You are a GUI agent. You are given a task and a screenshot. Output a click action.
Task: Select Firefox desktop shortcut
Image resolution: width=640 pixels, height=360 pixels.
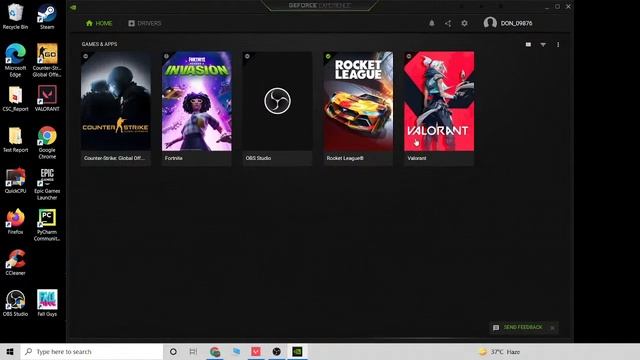click(x=16, y=221)
